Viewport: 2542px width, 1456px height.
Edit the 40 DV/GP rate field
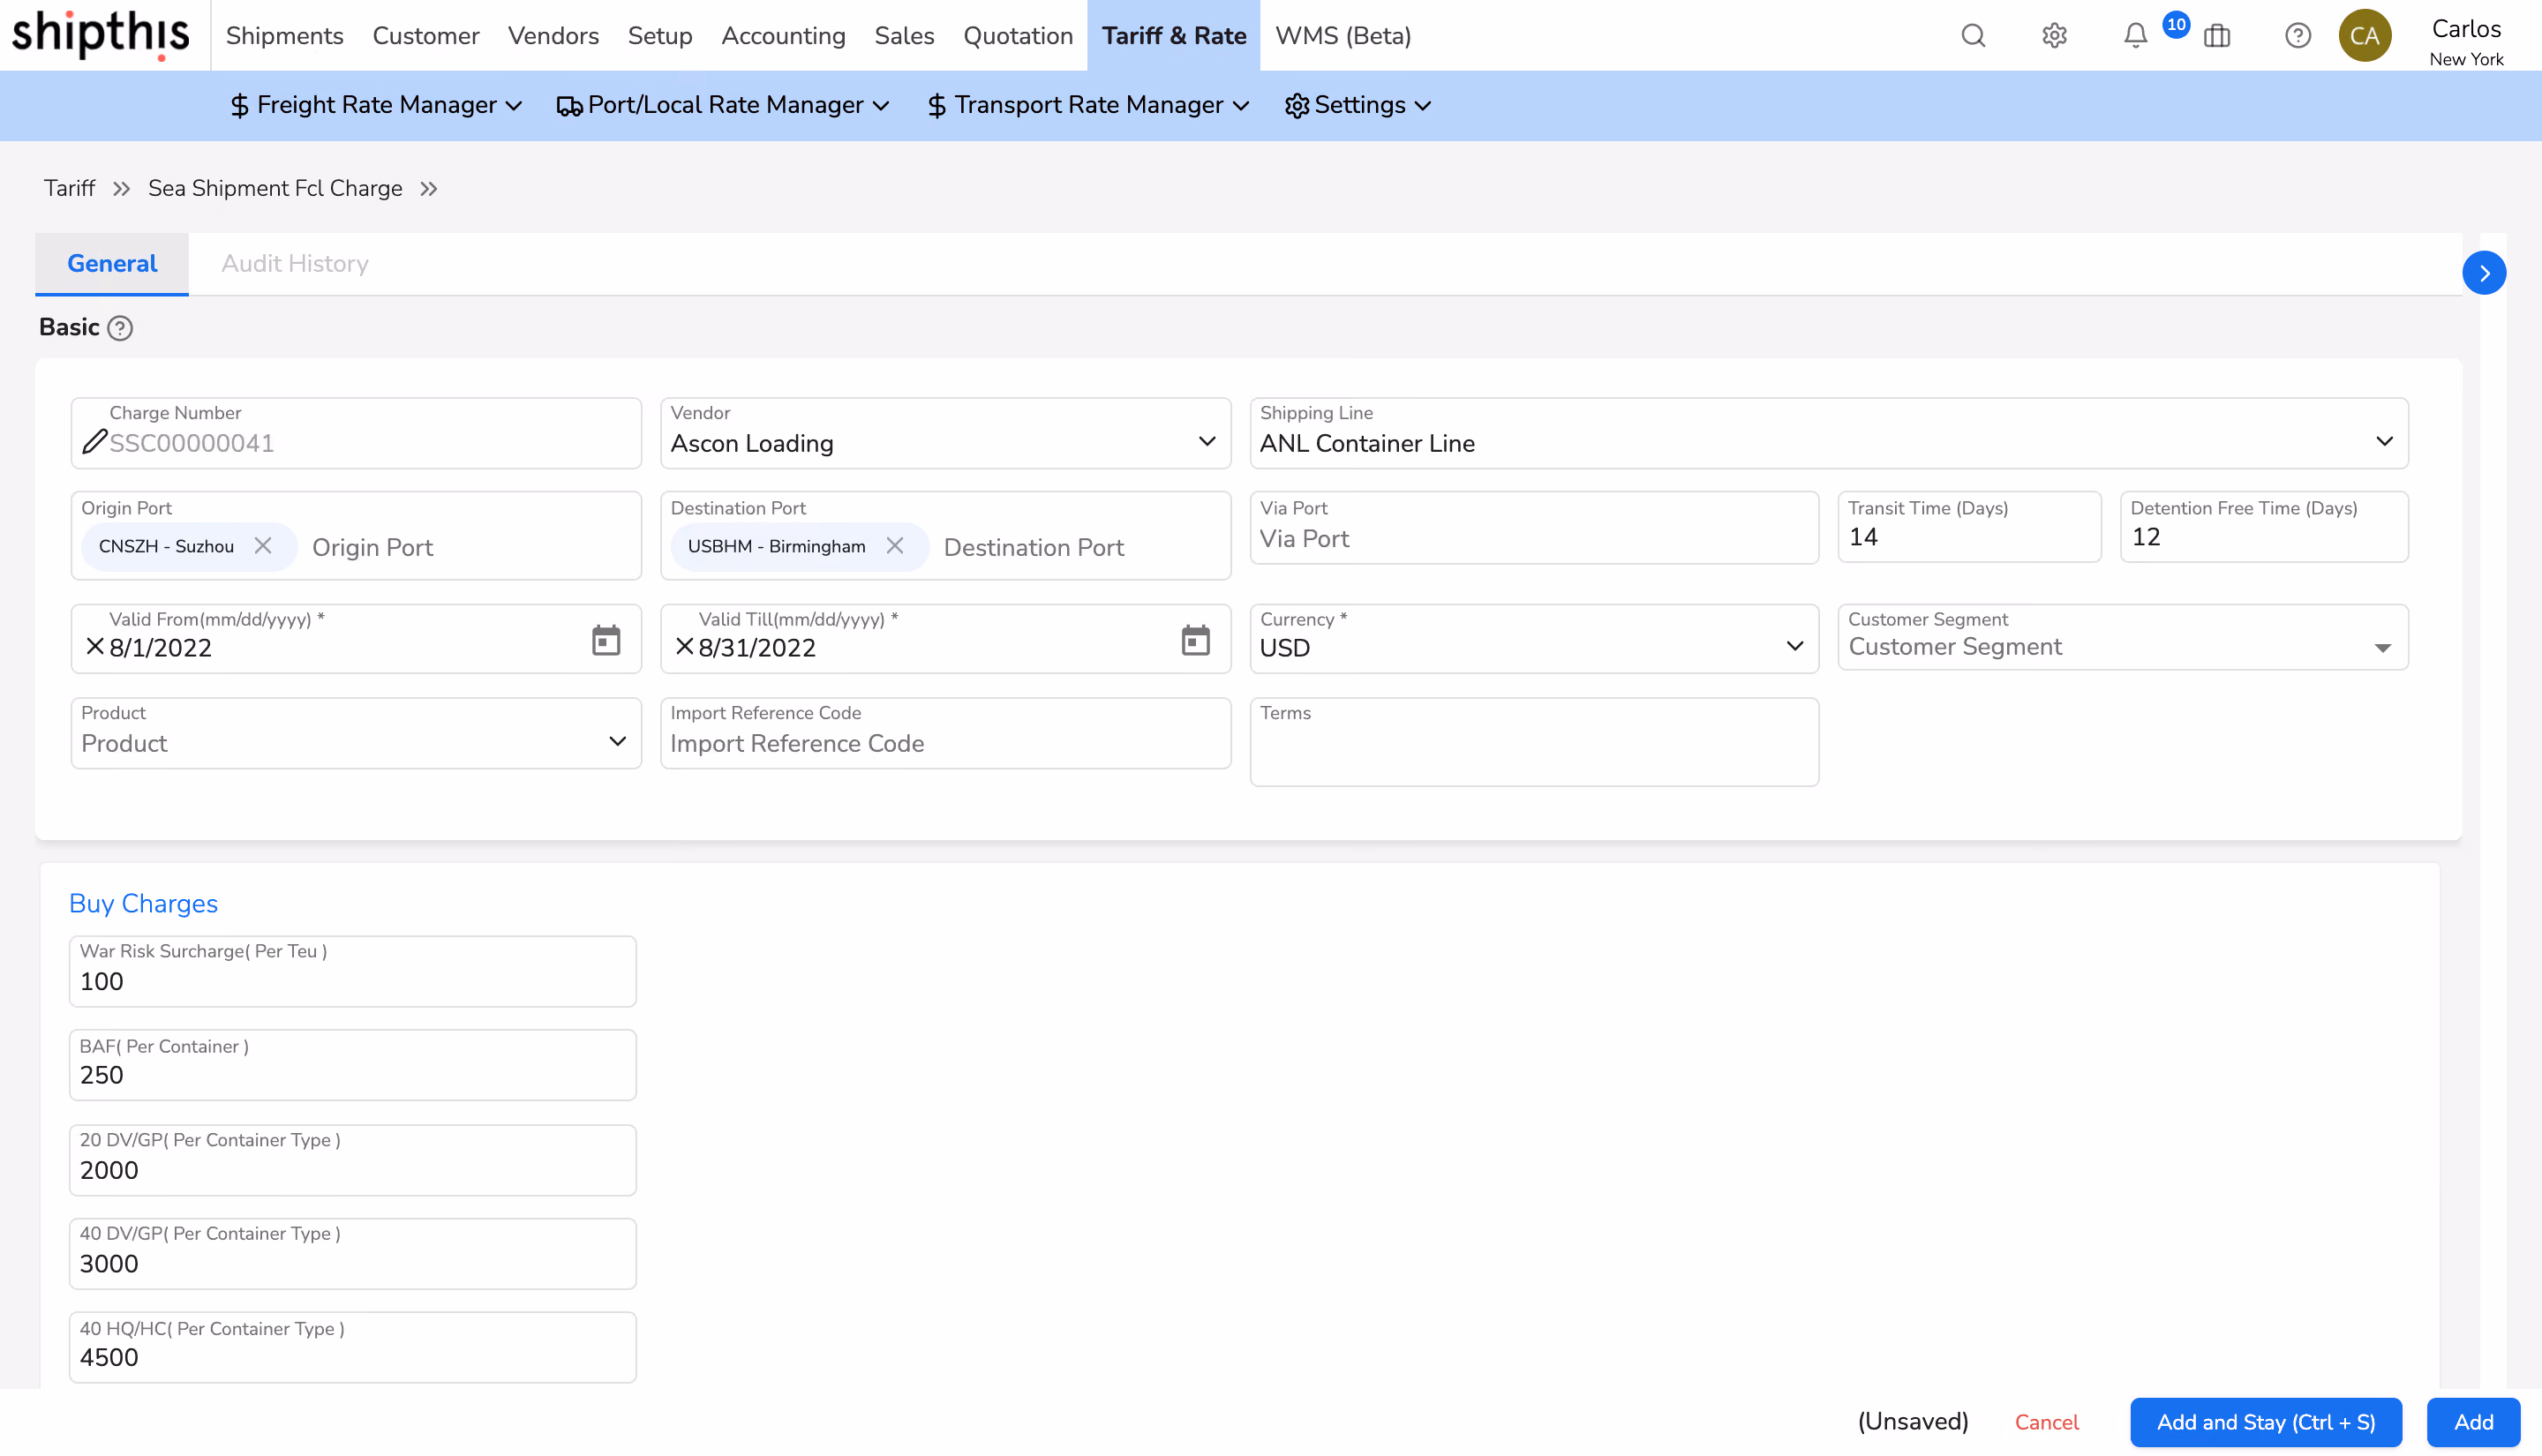pos(352,1254)
